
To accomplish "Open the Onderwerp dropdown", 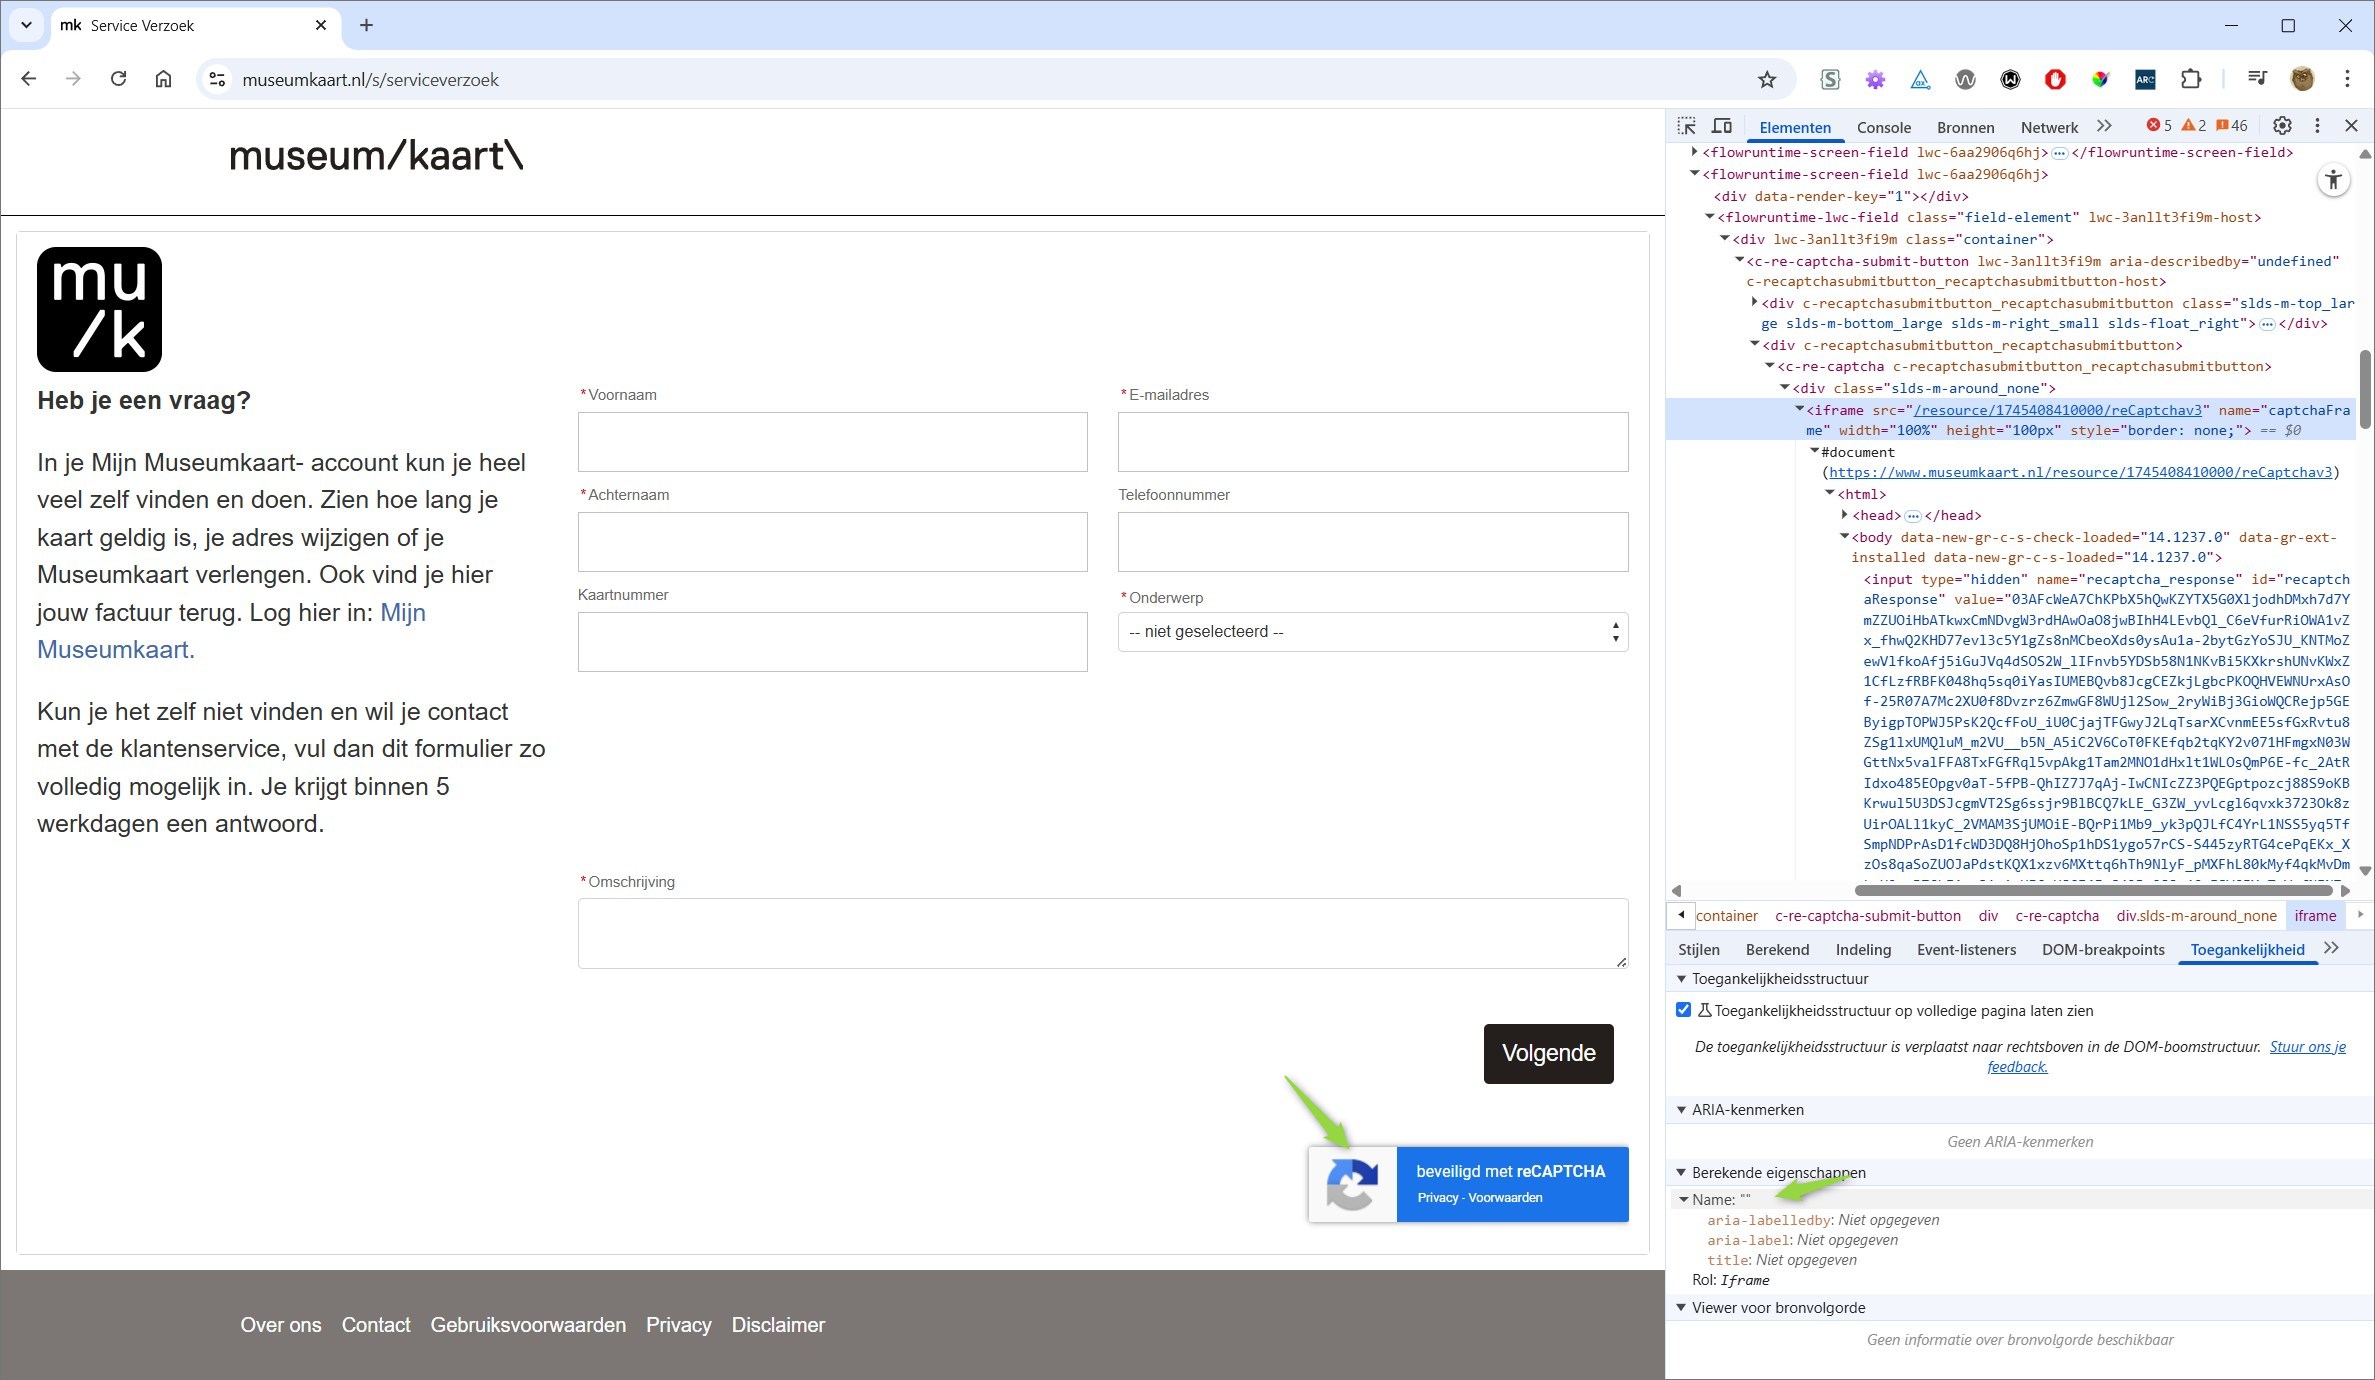I will pos(1372,632).
